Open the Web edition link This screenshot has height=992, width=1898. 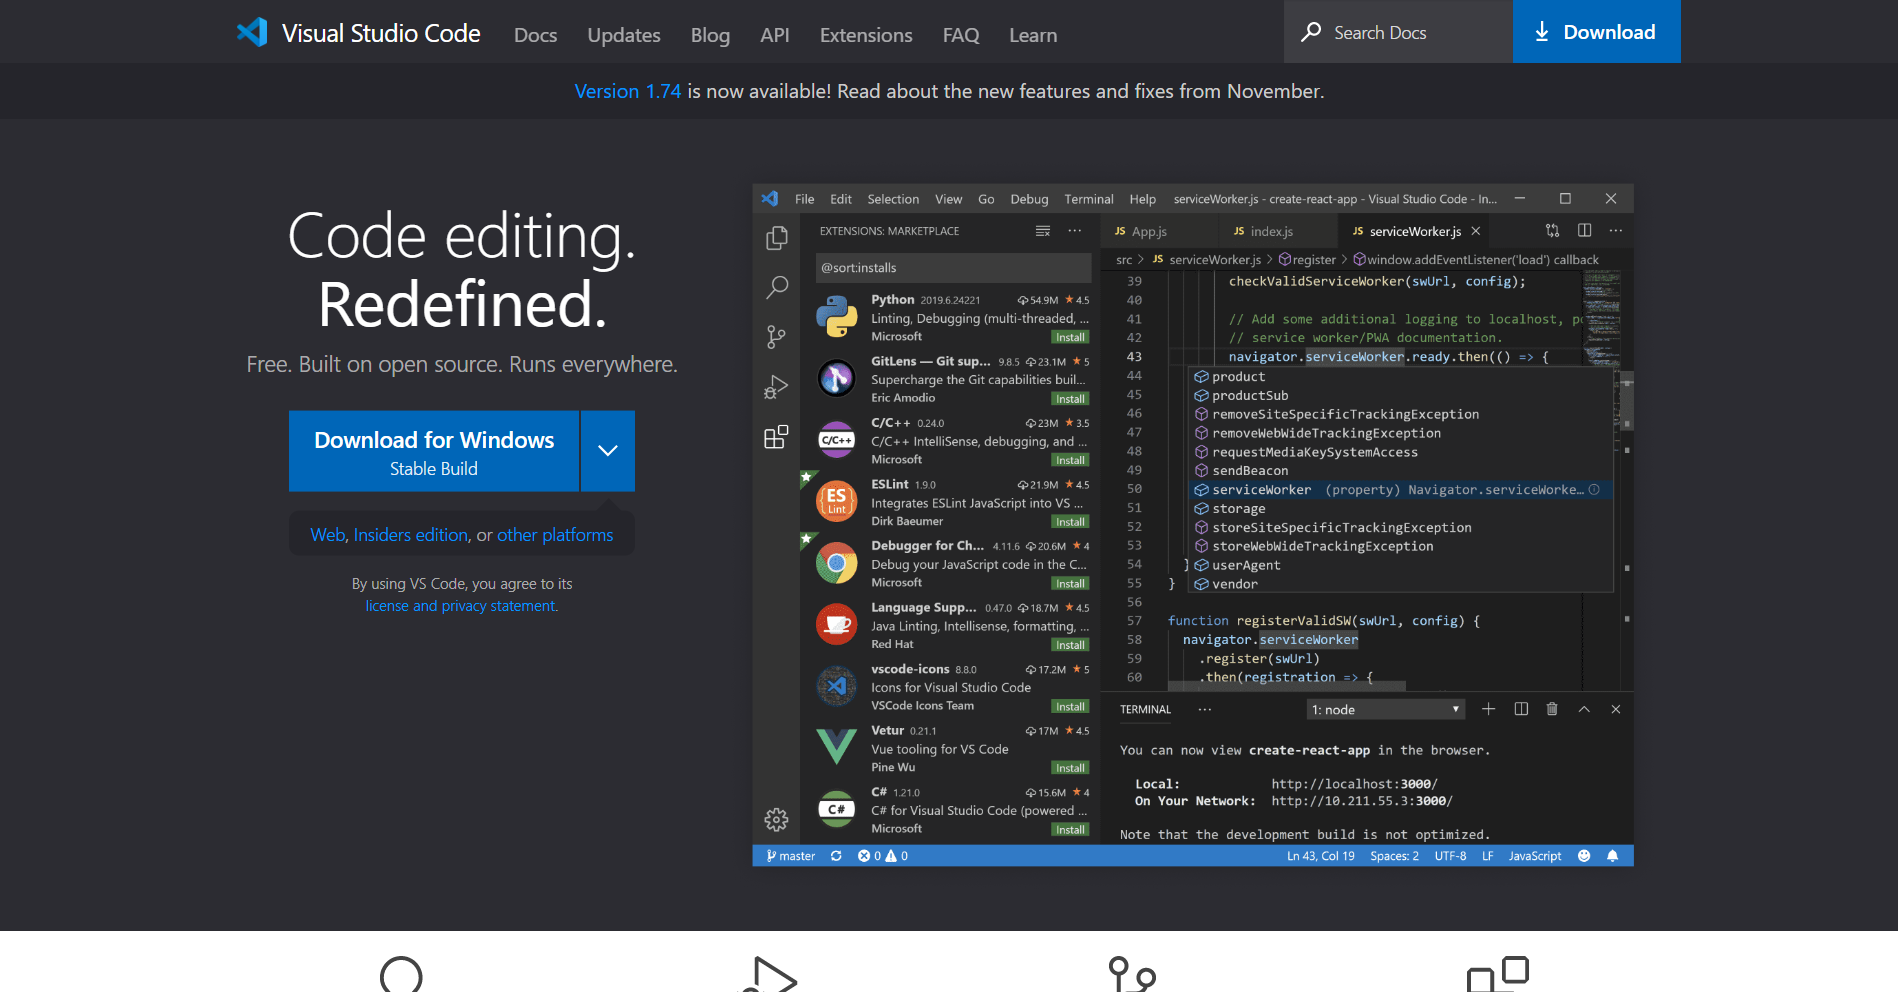tap(328, 535)
